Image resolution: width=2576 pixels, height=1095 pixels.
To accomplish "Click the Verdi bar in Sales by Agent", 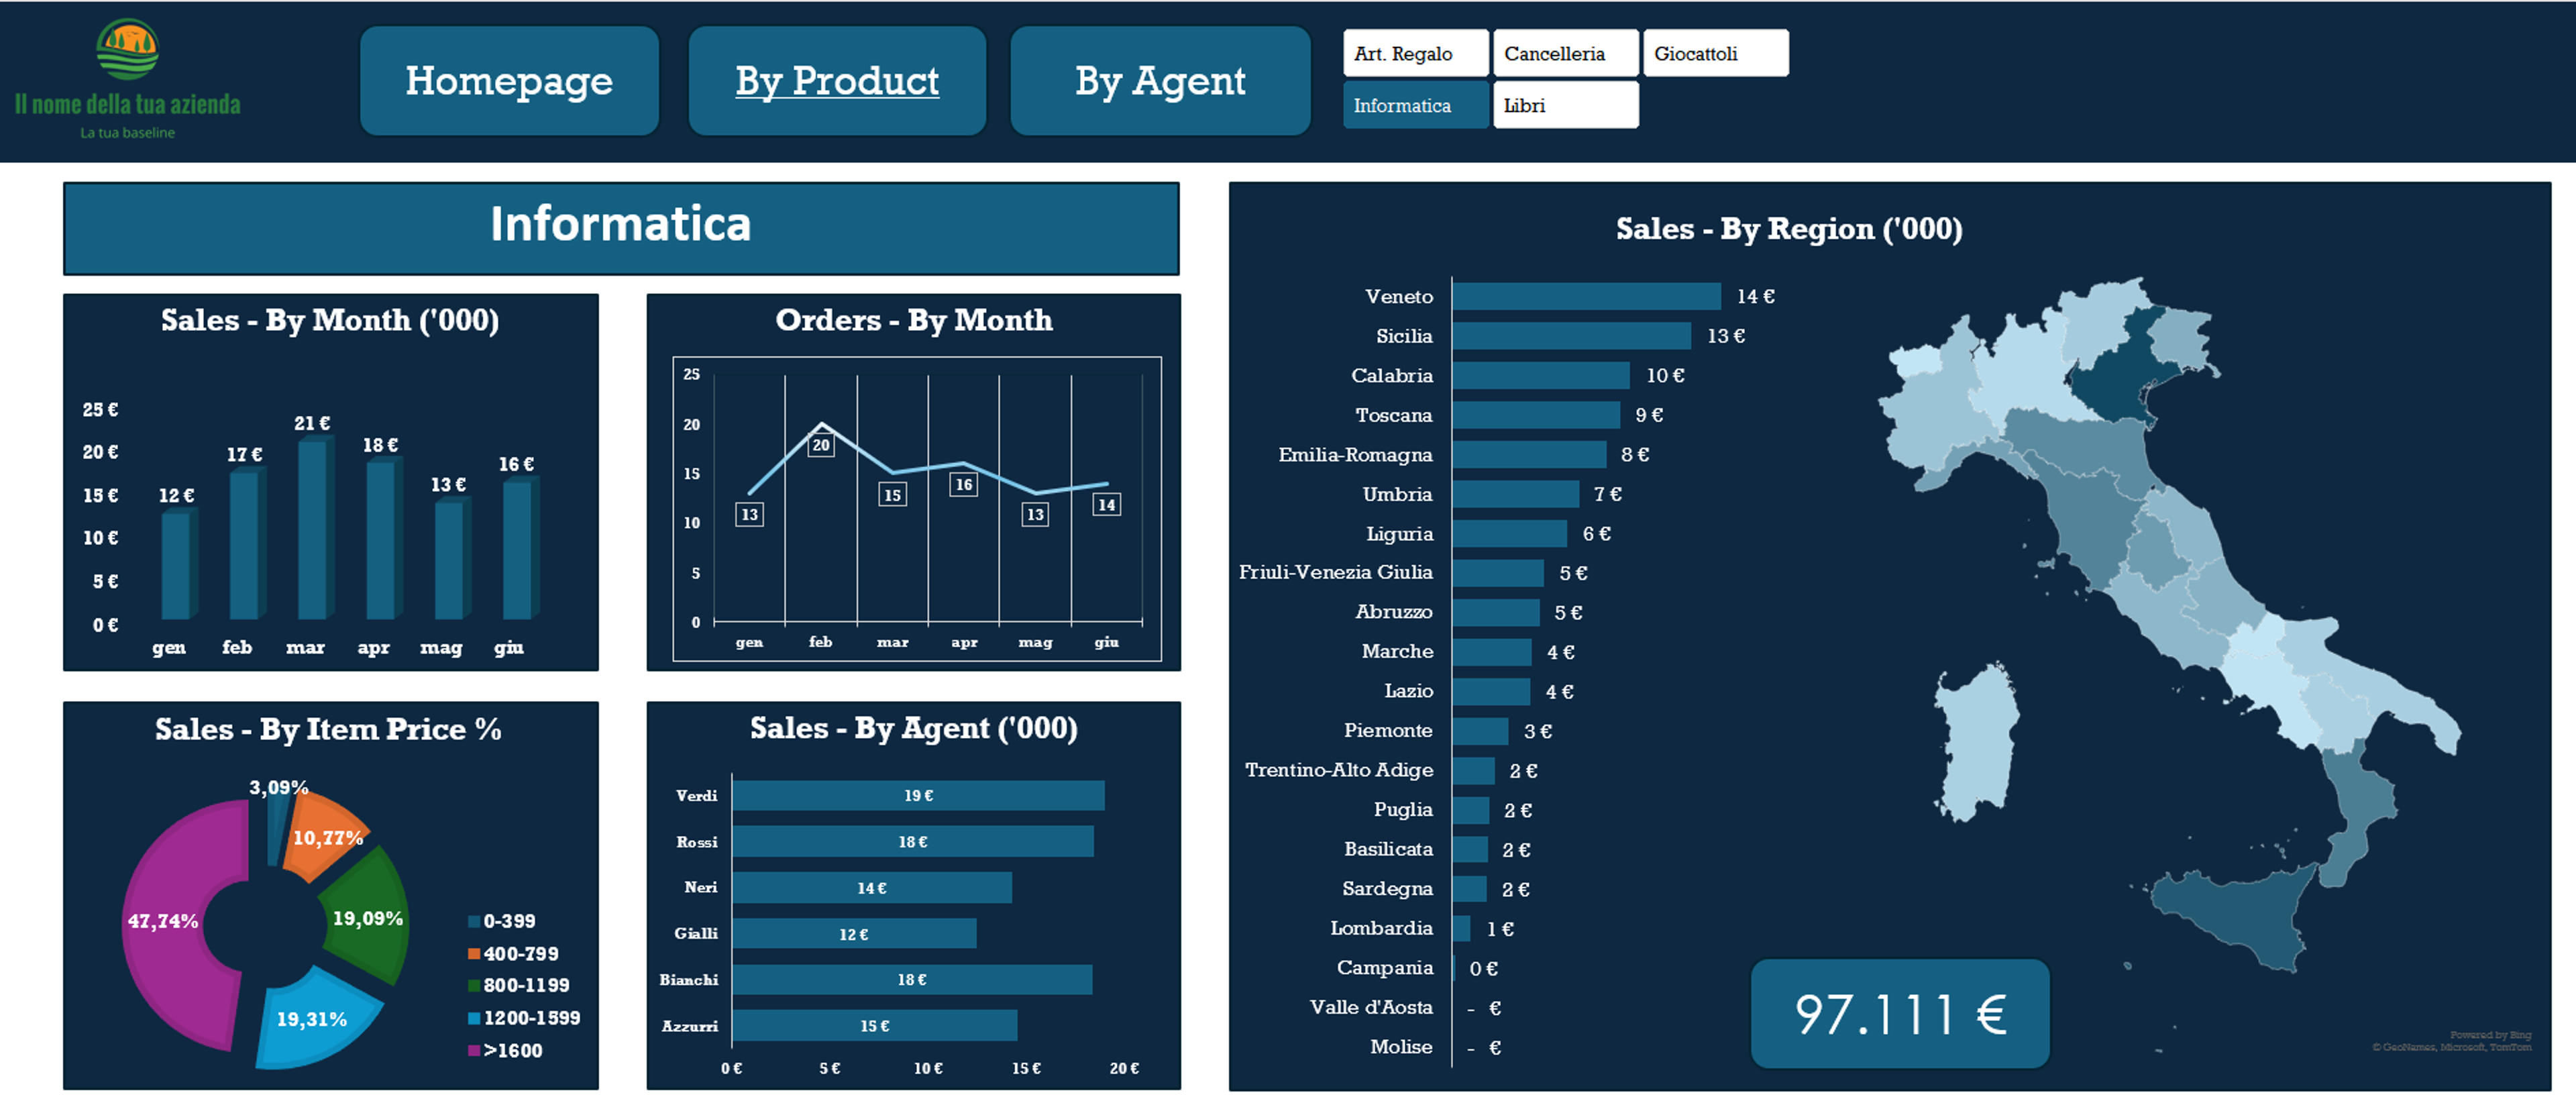I will tap(918, 795).
